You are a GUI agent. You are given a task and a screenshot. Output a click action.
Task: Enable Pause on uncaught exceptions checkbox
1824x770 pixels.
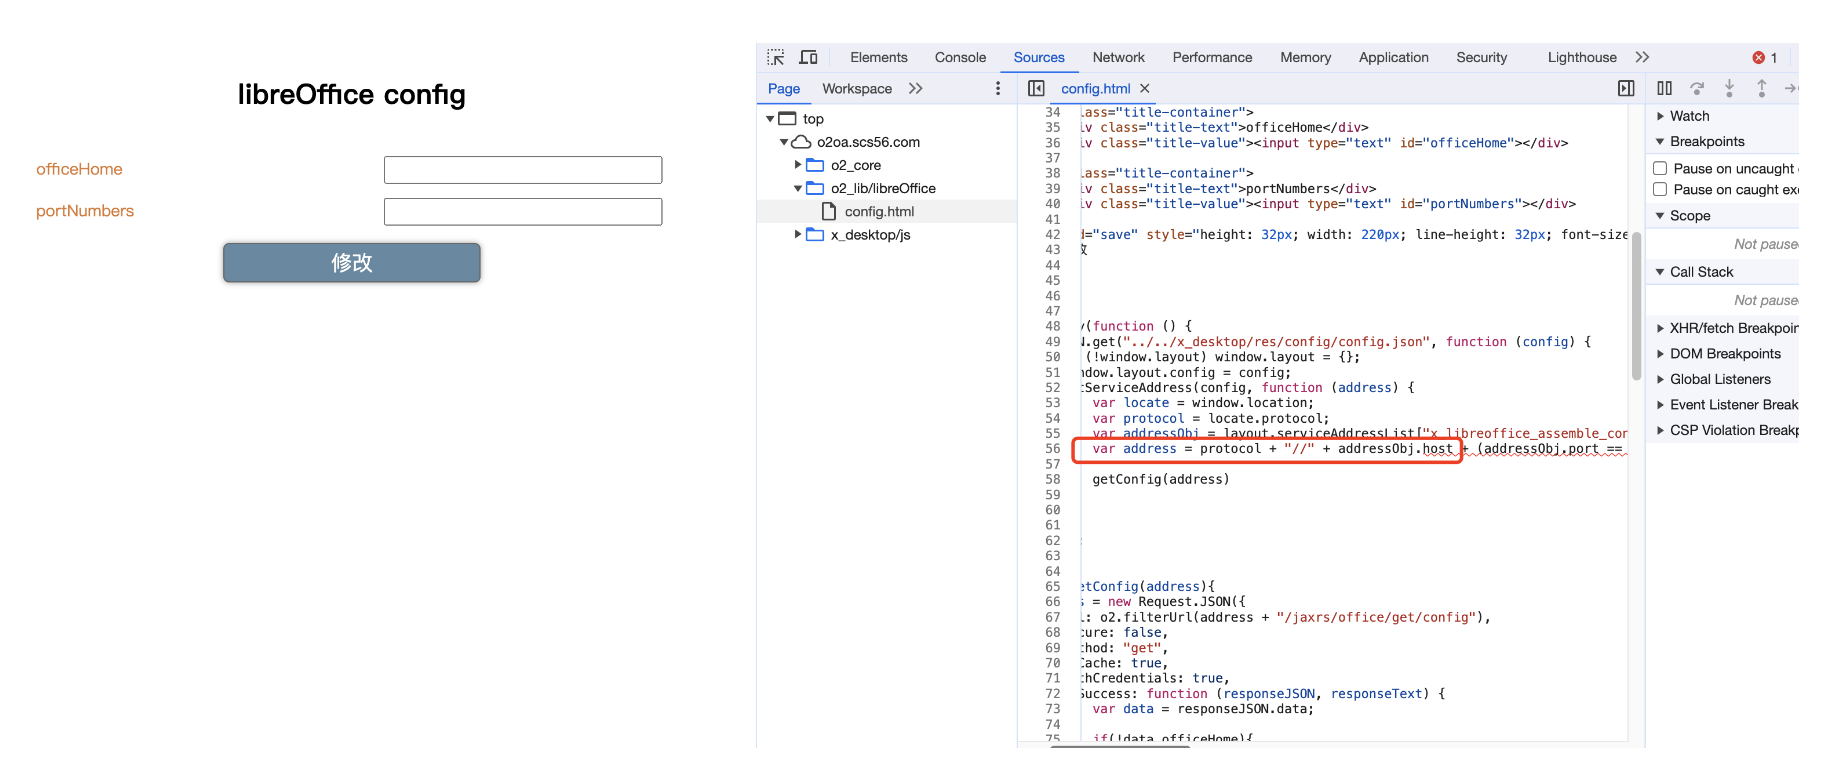point(1660,168)
